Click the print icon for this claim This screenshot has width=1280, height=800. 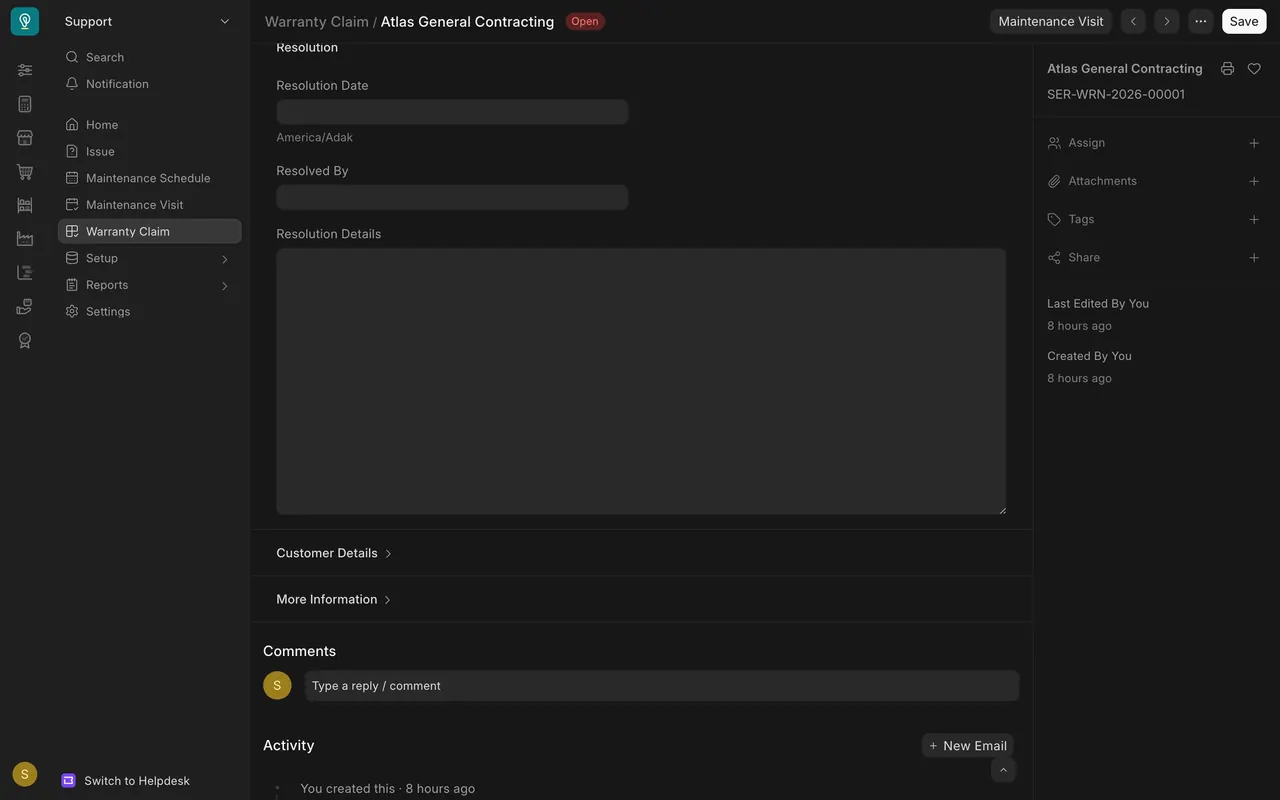(x=1227, y=69)
